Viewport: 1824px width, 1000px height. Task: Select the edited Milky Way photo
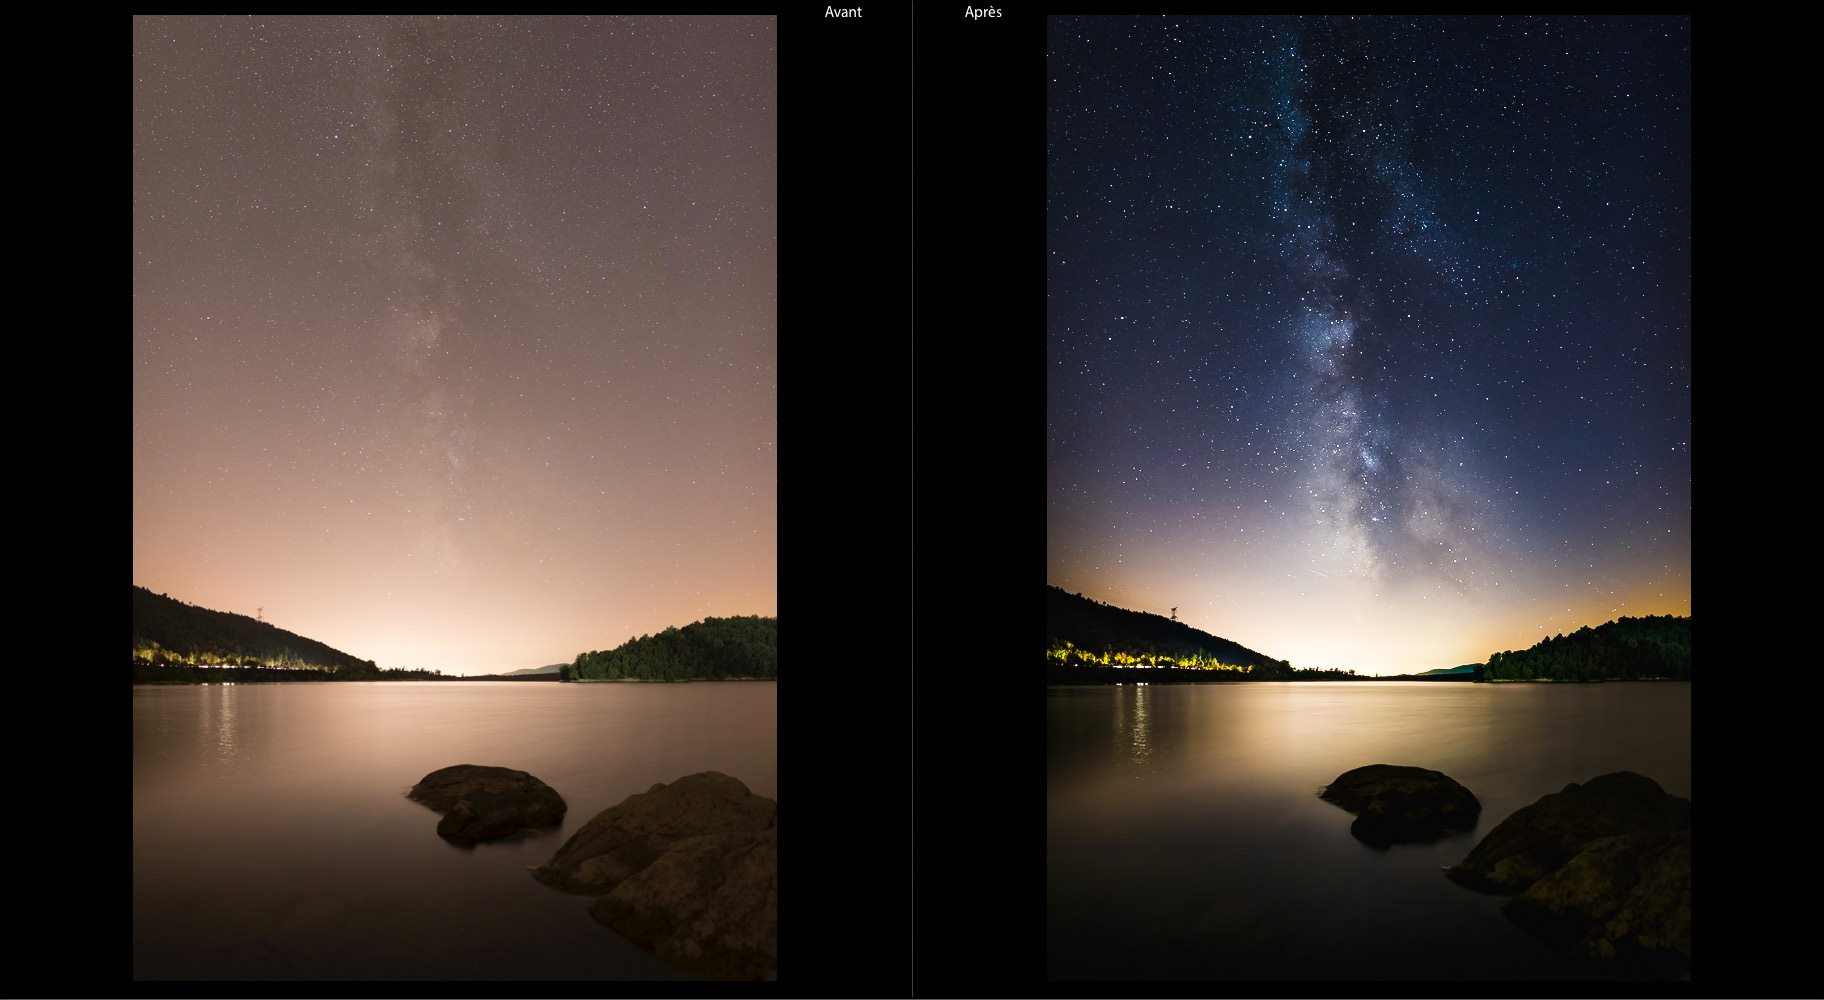click(x=1369, y=497)
